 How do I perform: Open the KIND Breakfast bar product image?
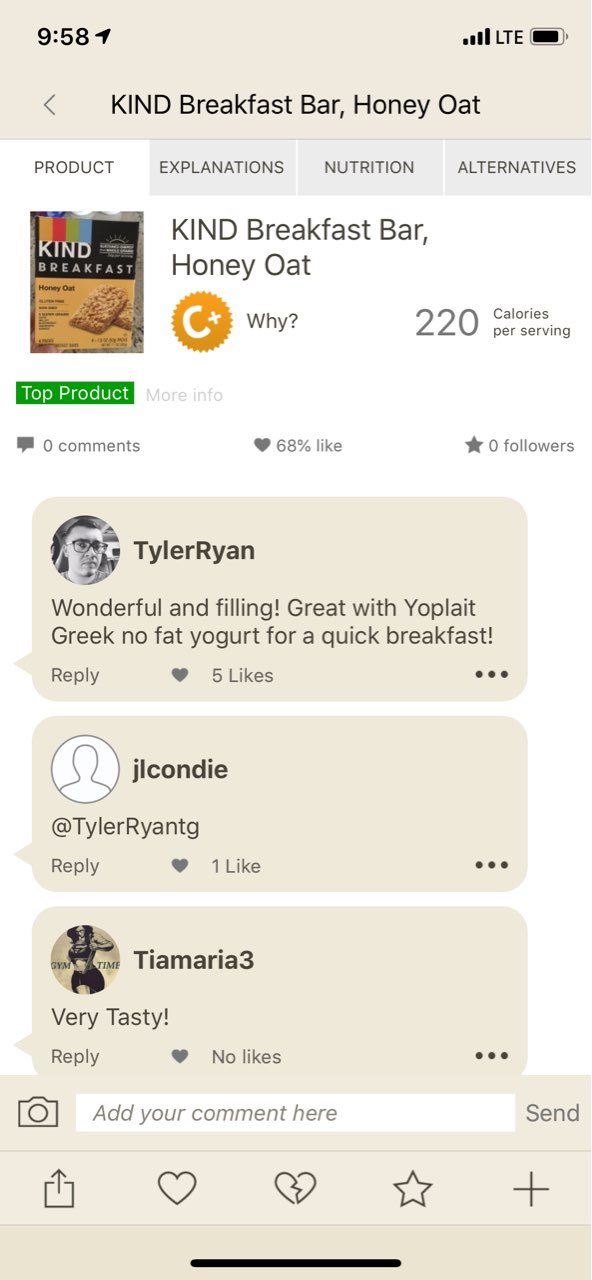[x=87, y=282]
